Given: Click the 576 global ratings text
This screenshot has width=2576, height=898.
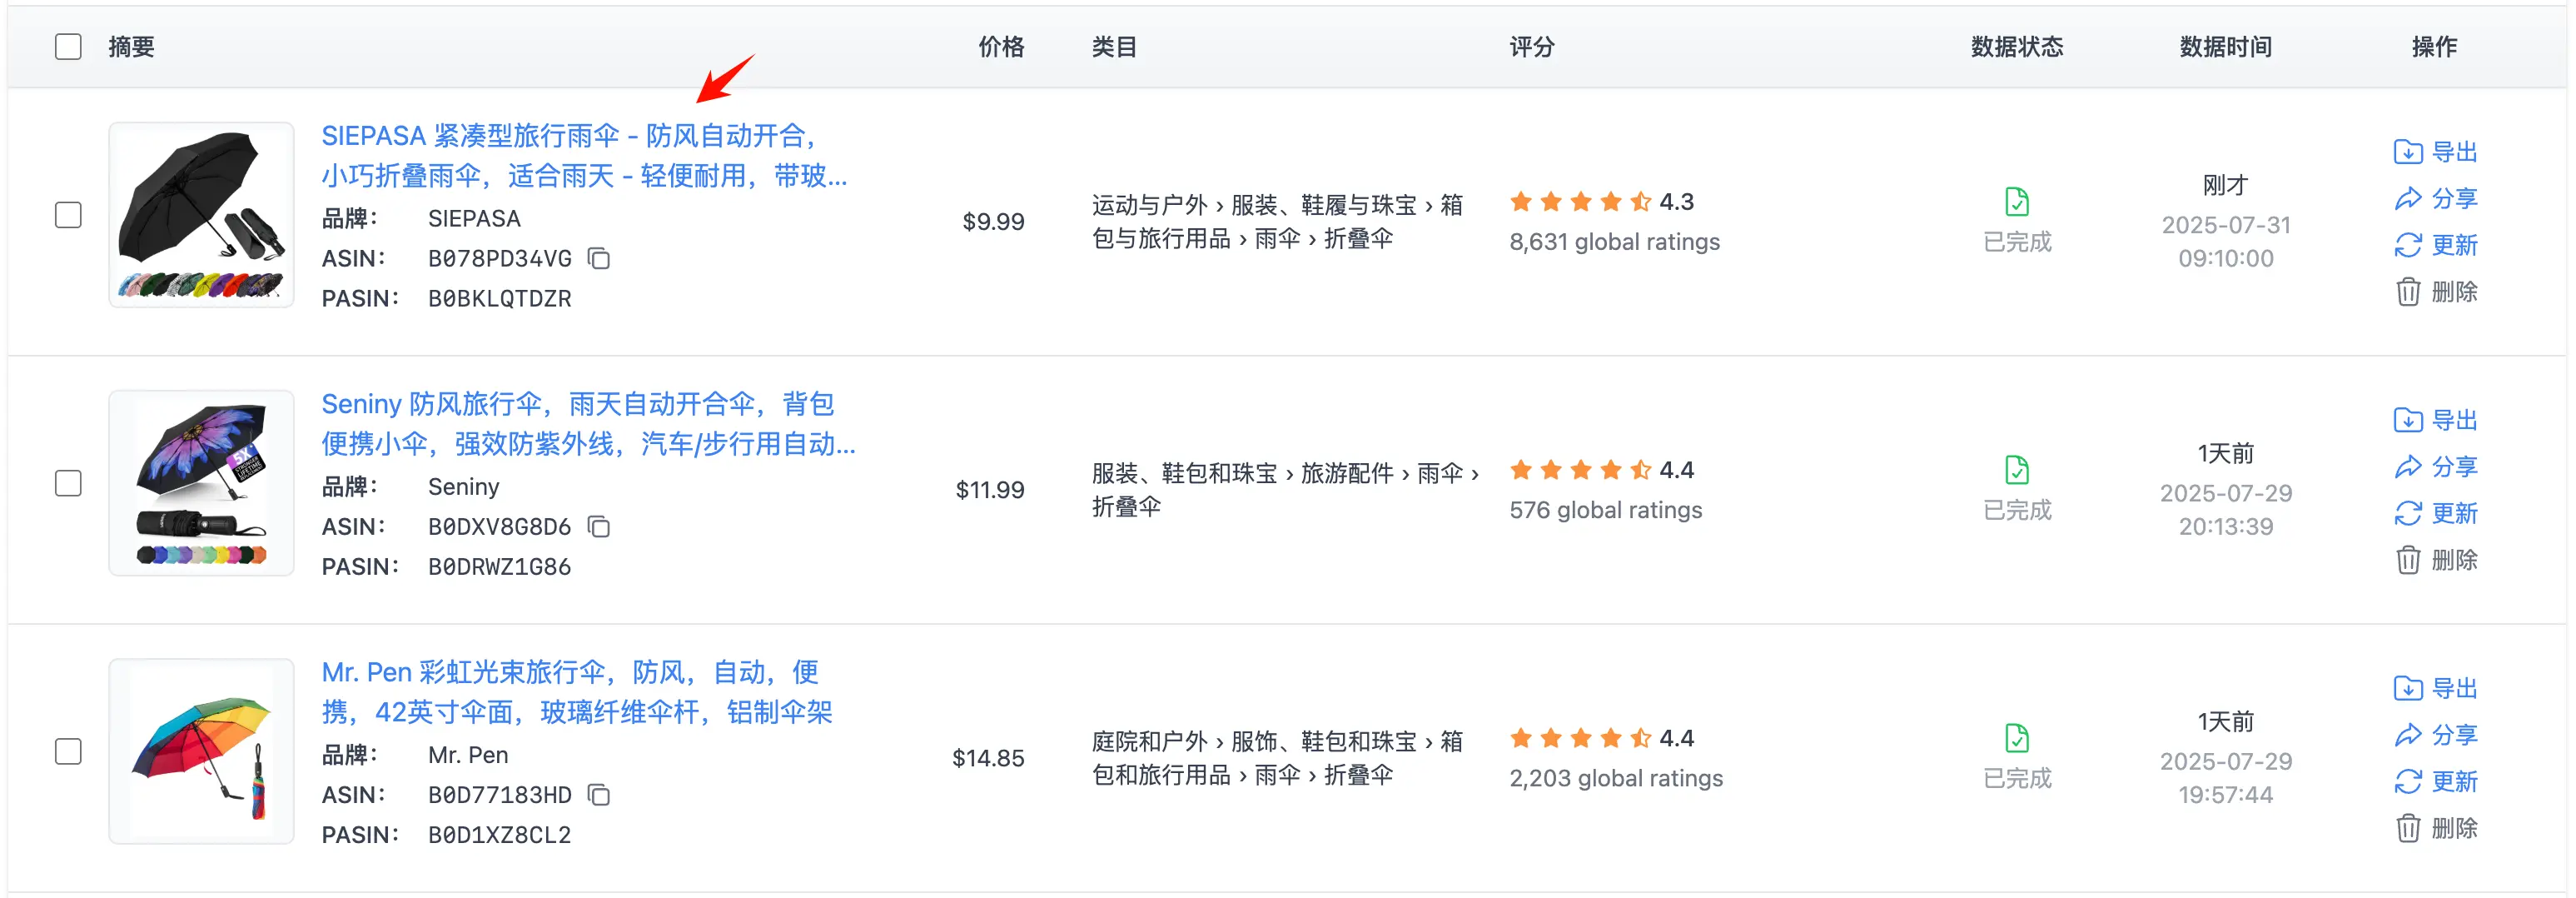Looking at the screenshot, I should pyautogui.click(x=1605, y=510).
